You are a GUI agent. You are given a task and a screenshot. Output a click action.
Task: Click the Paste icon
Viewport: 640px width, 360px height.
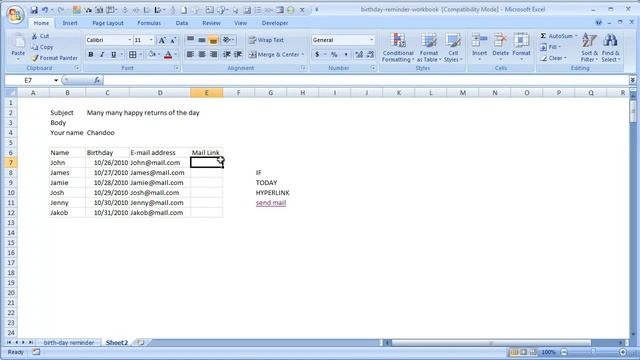(18, 42)
